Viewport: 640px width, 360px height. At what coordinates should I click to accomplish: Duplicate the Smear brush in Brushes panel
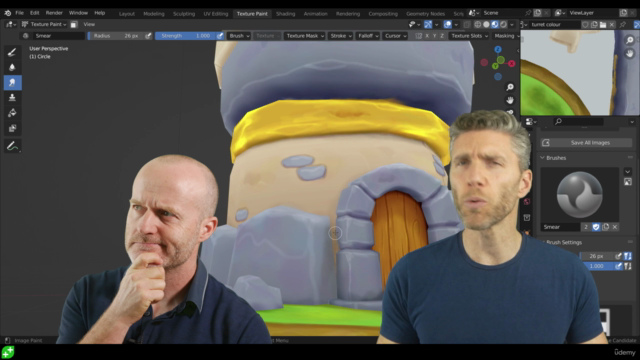(605, 227)
